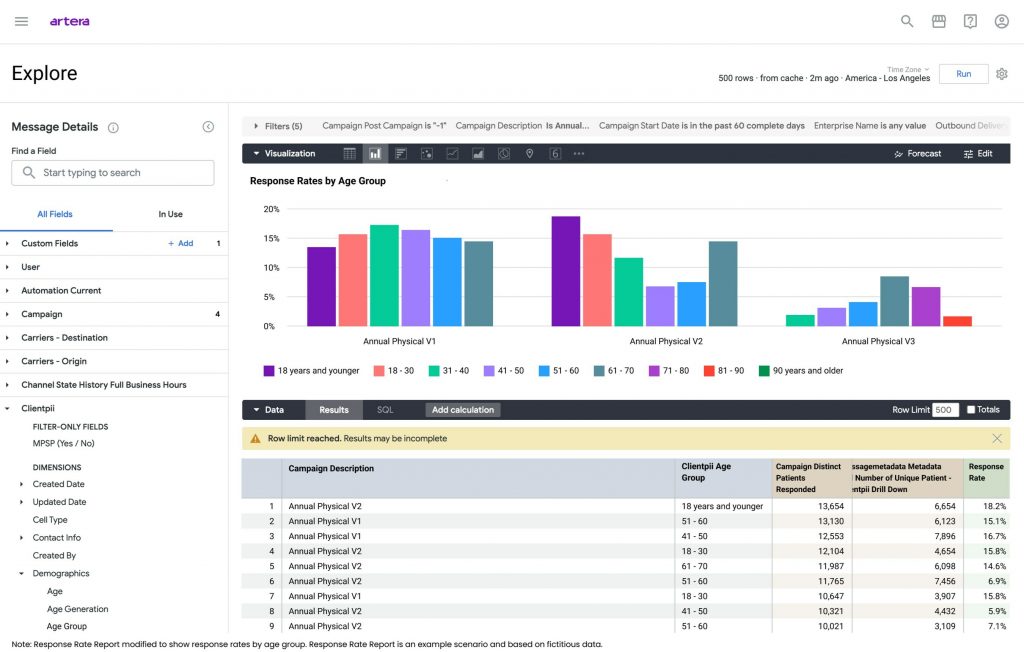Click the Find a Field search box
Screen dimensions: 1024x652
pyautogui.click(x=112, y=172)
